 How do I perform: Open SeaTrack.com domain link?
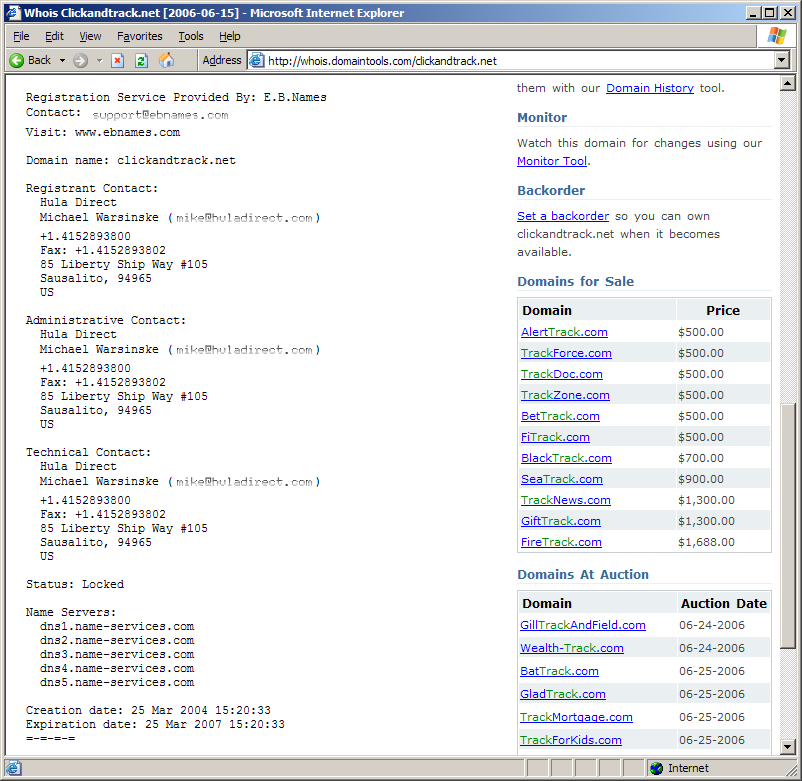point(562,479)
